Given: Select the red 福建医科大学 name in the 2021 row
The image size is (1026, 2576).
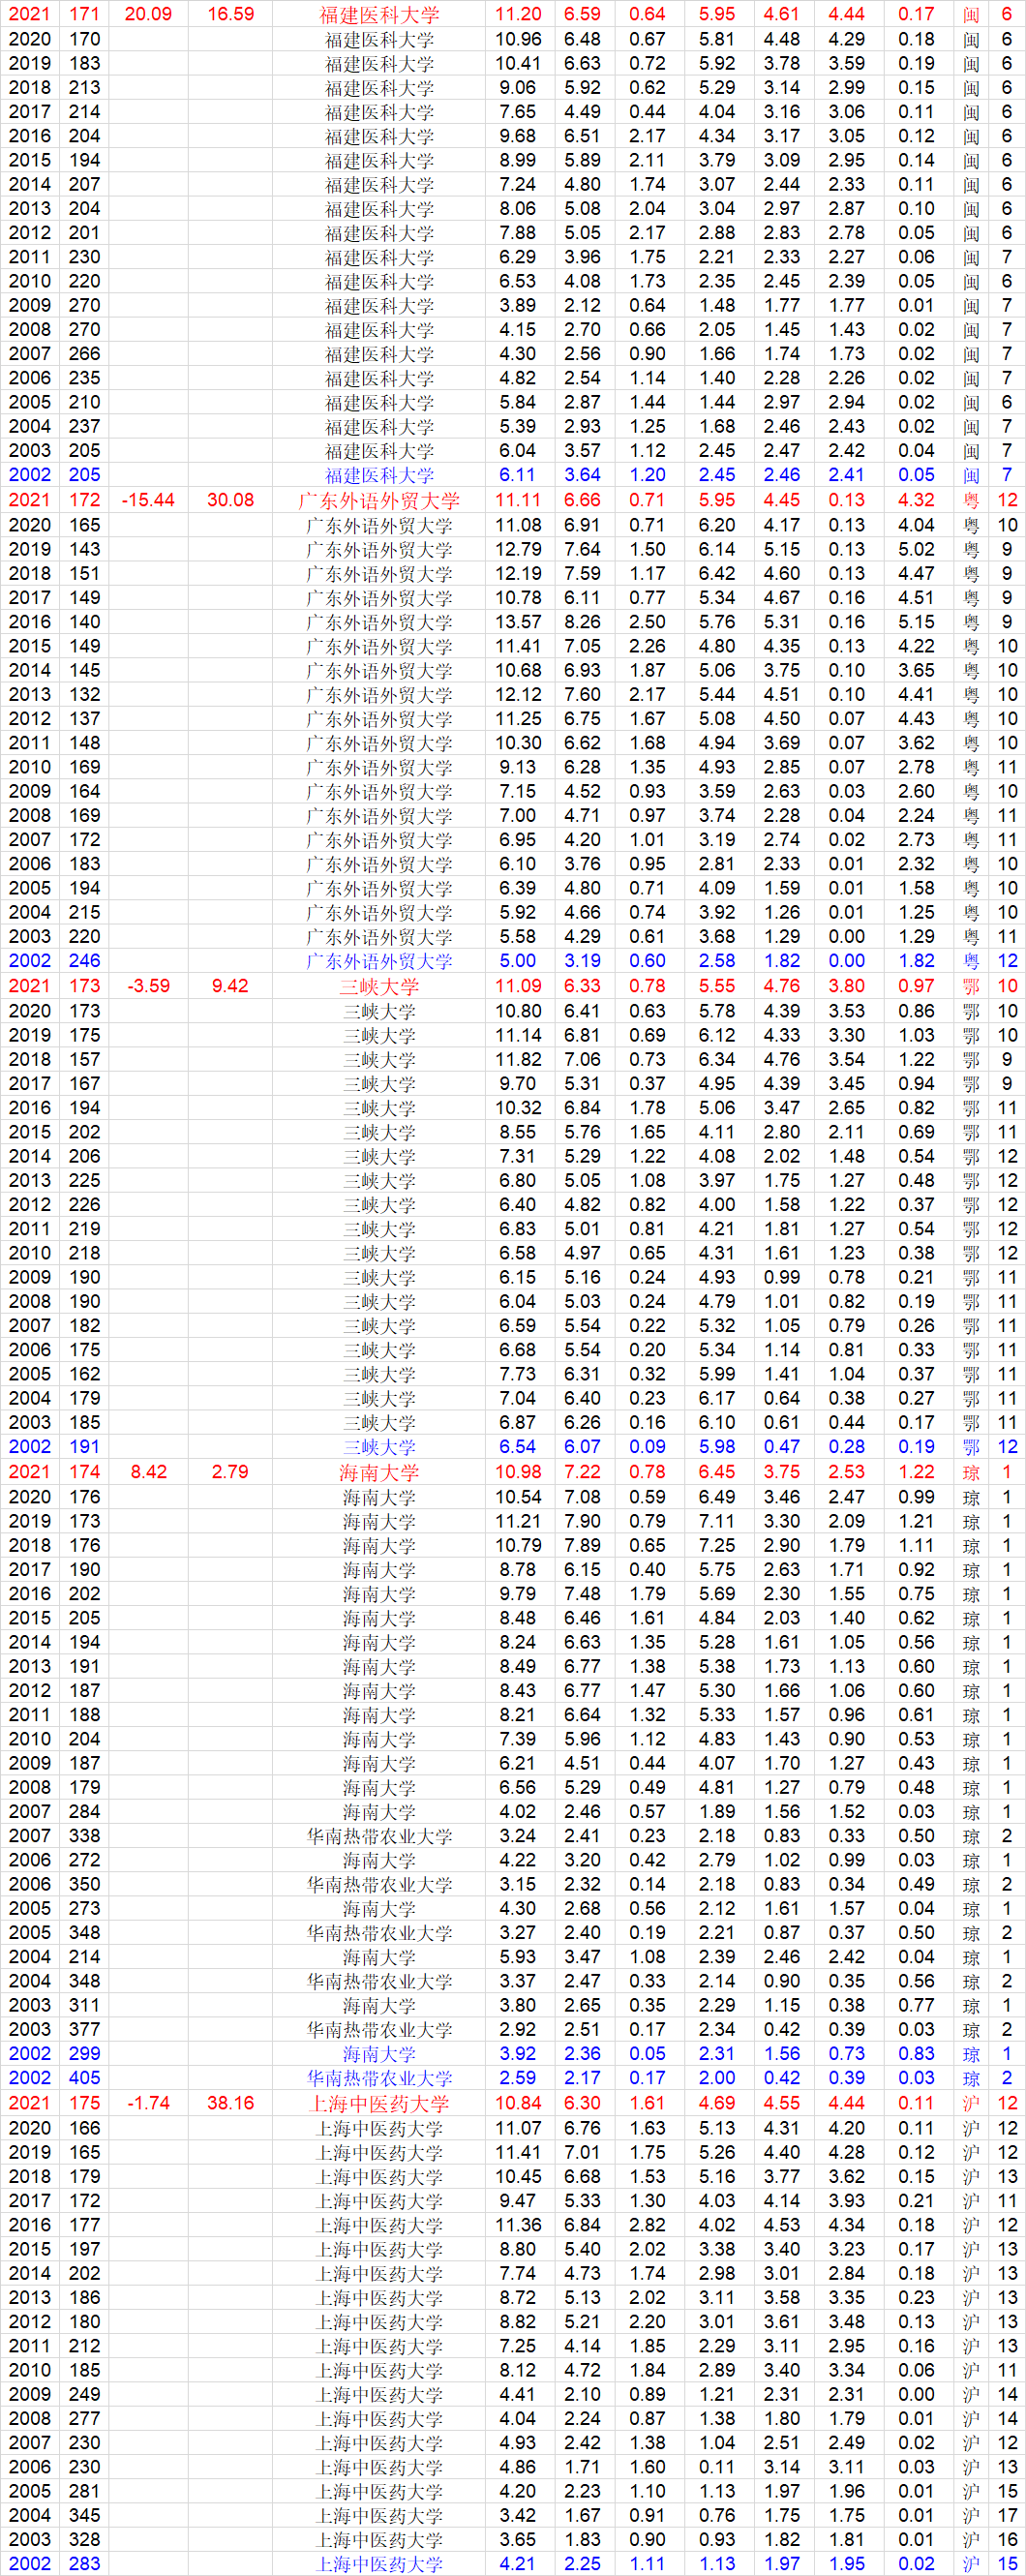Looking at the screenshot, I should click(379, 15).
